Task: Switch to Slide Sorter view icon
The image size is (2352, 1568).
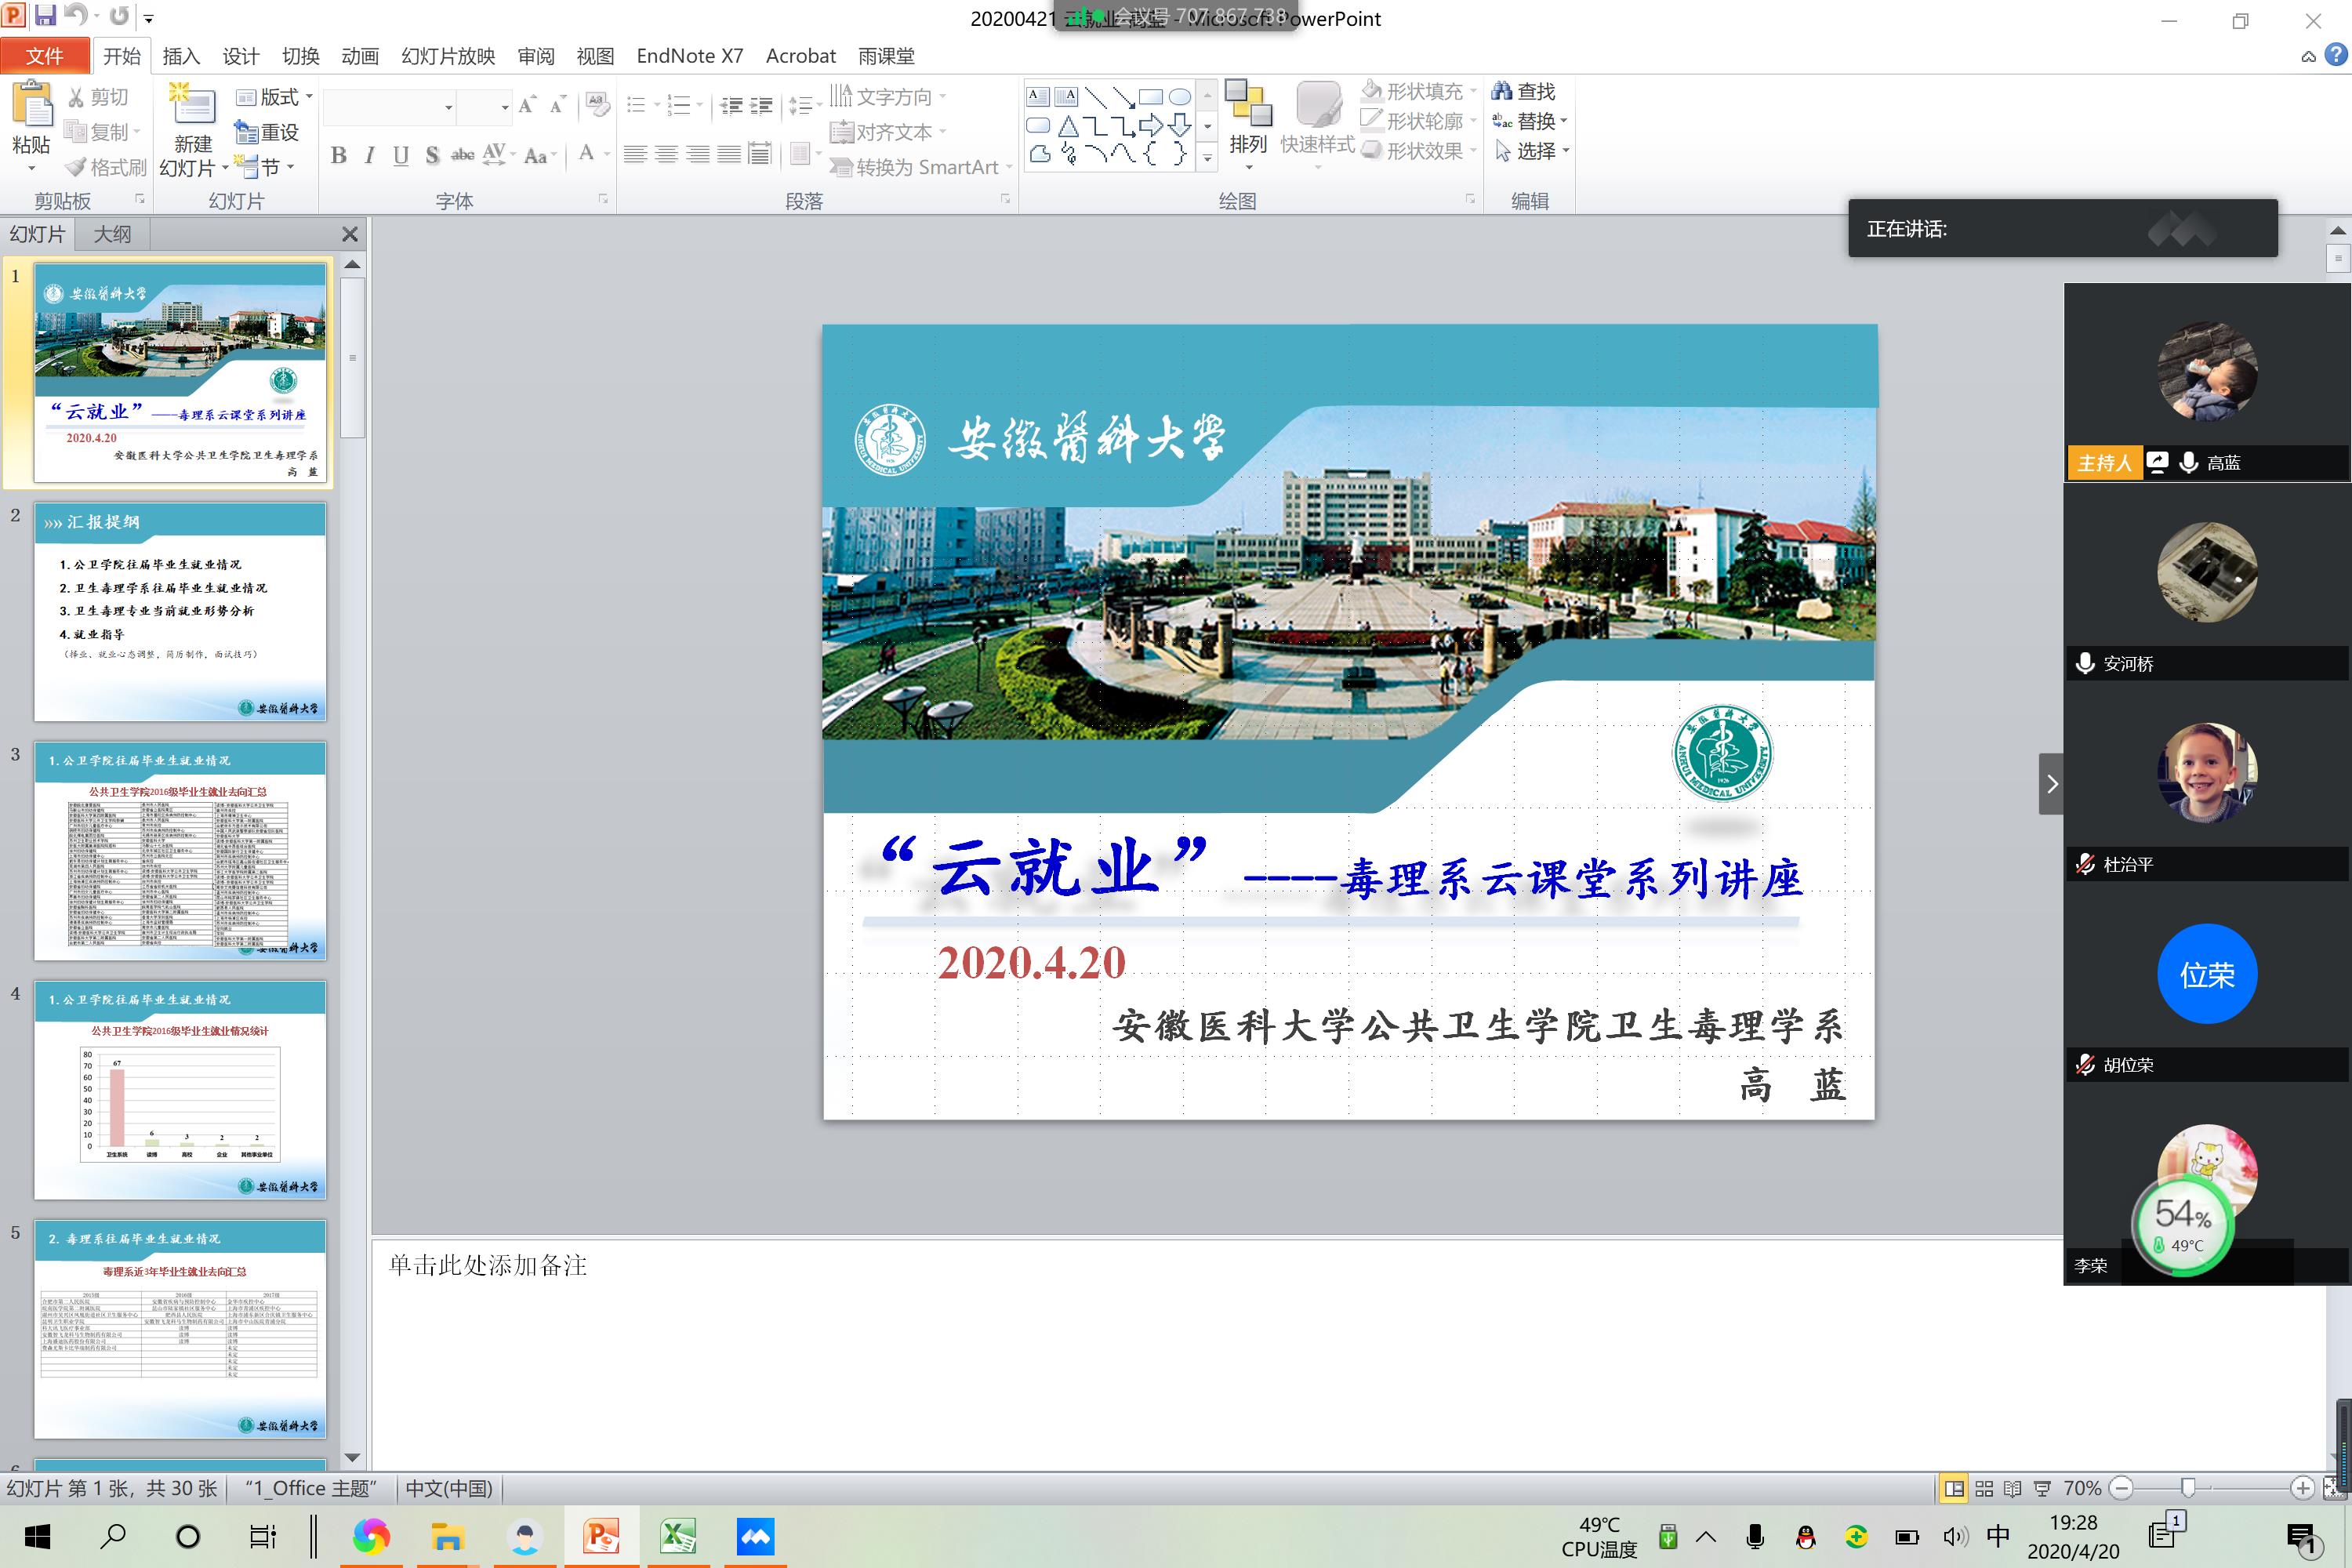Action: click(1984, 1488)
